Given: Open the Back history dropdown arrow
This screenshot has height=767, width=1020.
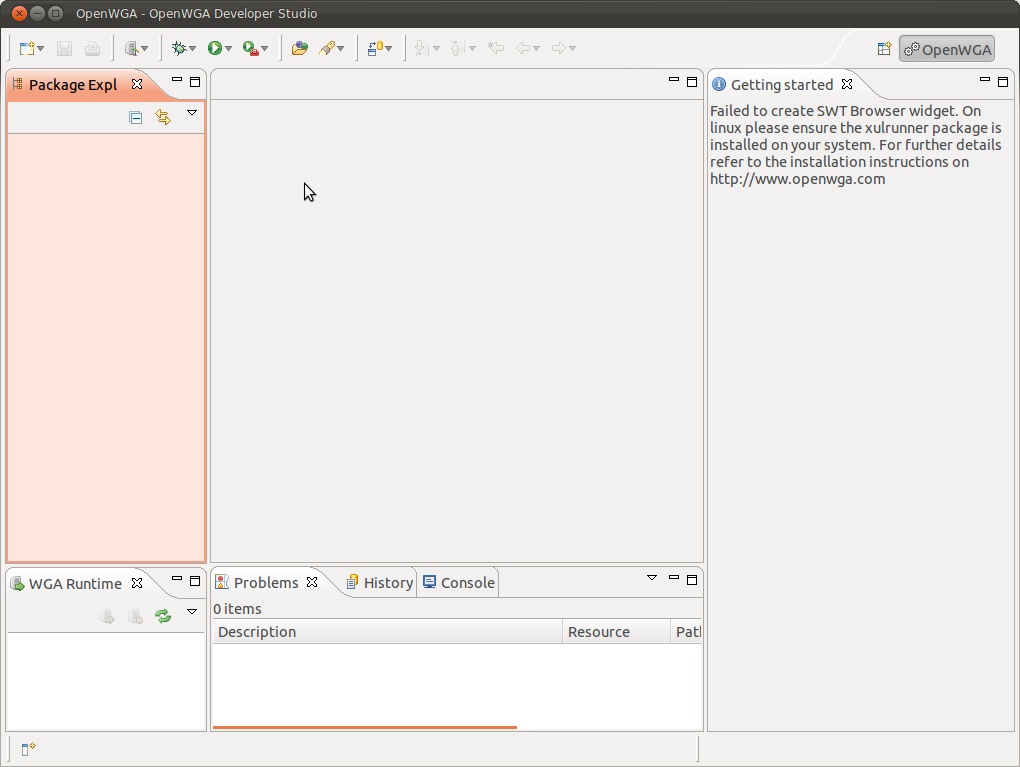Looking at the screenshot, I should [x=537, y=49].
